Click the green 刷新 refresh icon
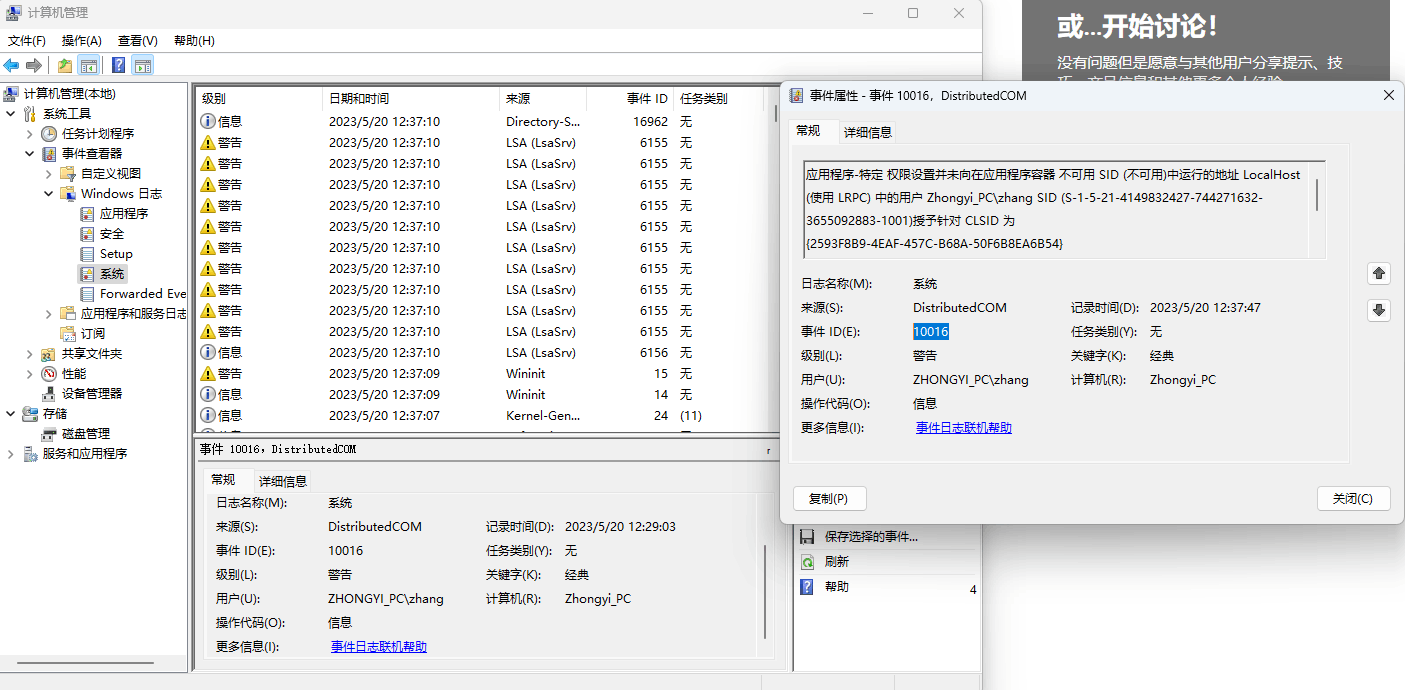Image resolution: width=1405 pixels, height=690 pixels. (x=807, y=562)
